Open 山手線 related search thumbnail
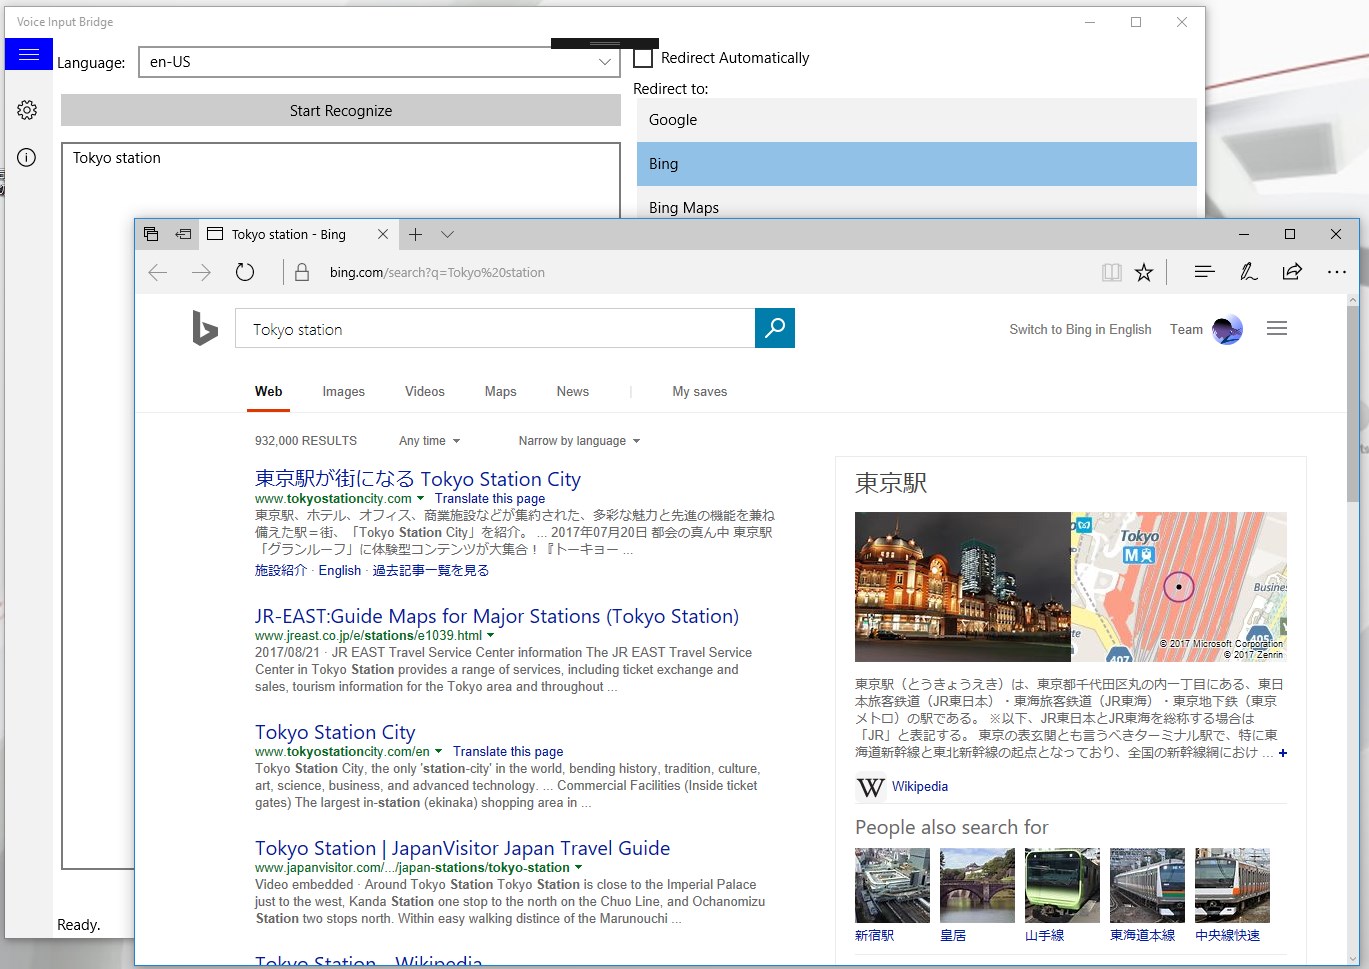This screenshot has width=1369, height=969. tap(1062, 886)
